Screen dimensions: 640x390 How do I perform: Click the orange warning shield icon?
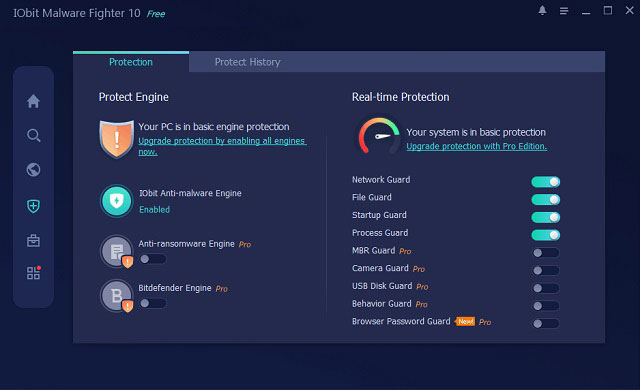pyautogui.click(x=117, y=139)
